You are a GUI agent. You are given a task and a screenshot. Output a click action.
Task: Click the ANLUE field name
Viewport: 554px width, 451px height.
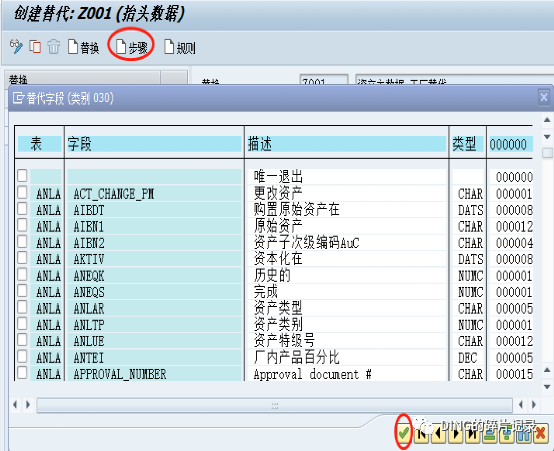click(89, 341)
